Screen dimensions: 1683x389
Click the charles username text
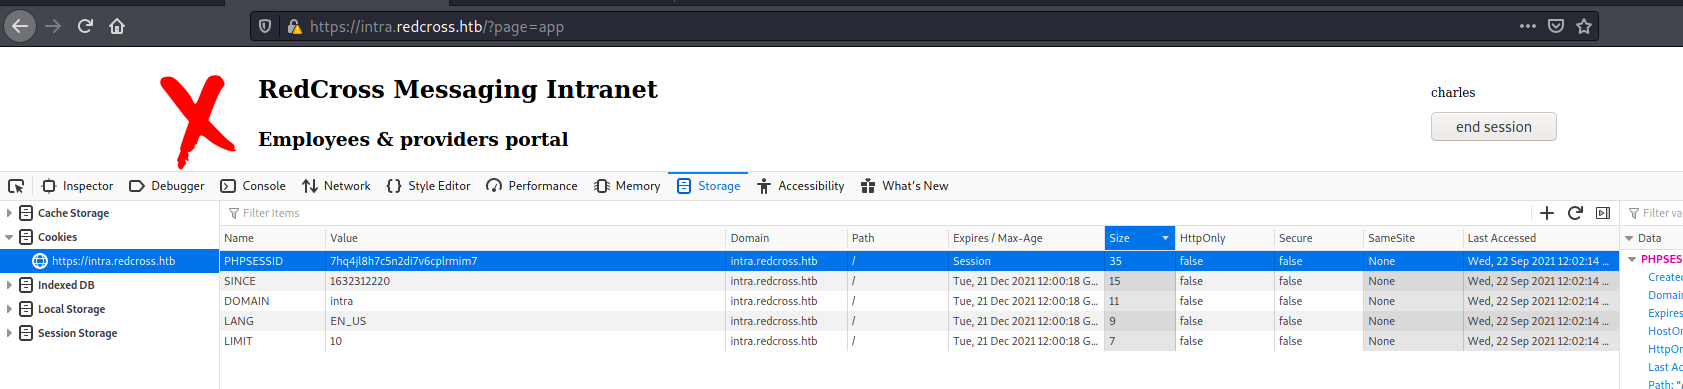click(x=1453, y=92)
